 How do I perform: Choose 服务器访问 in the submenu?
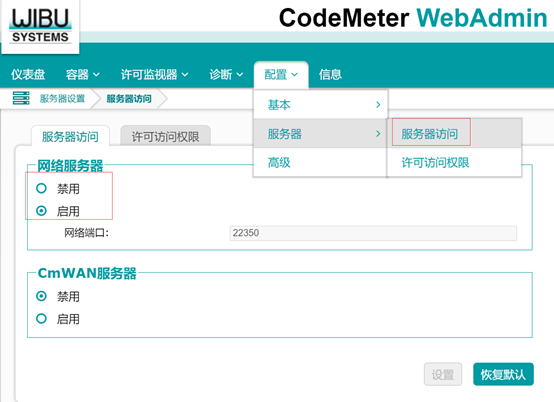(x=430, y=134)
